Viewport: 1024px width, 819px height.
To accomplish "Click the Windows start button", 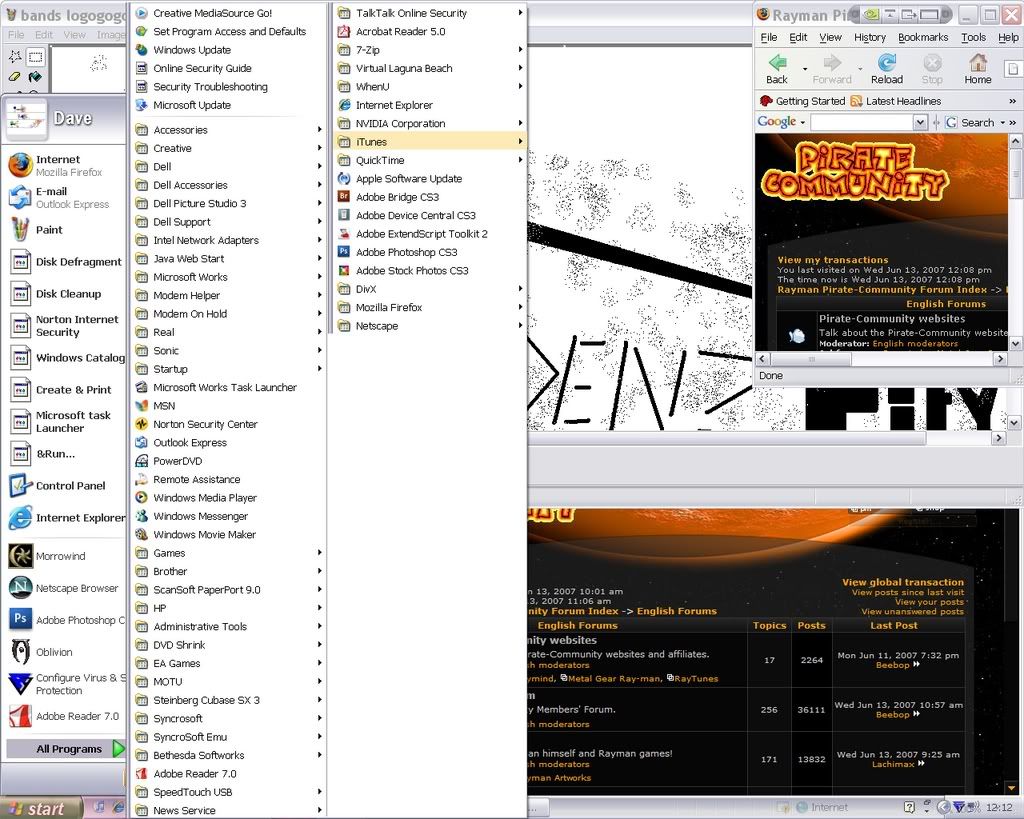I will [x=41, y=808].
